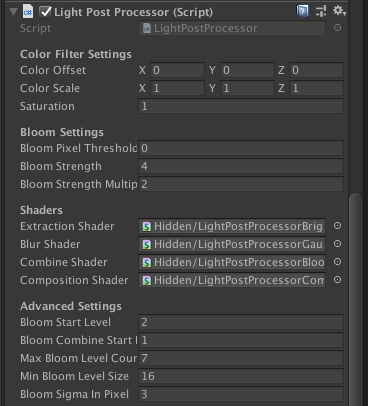Open object picker for Composition Shader
368x406 pixels.
click(337, 280)
